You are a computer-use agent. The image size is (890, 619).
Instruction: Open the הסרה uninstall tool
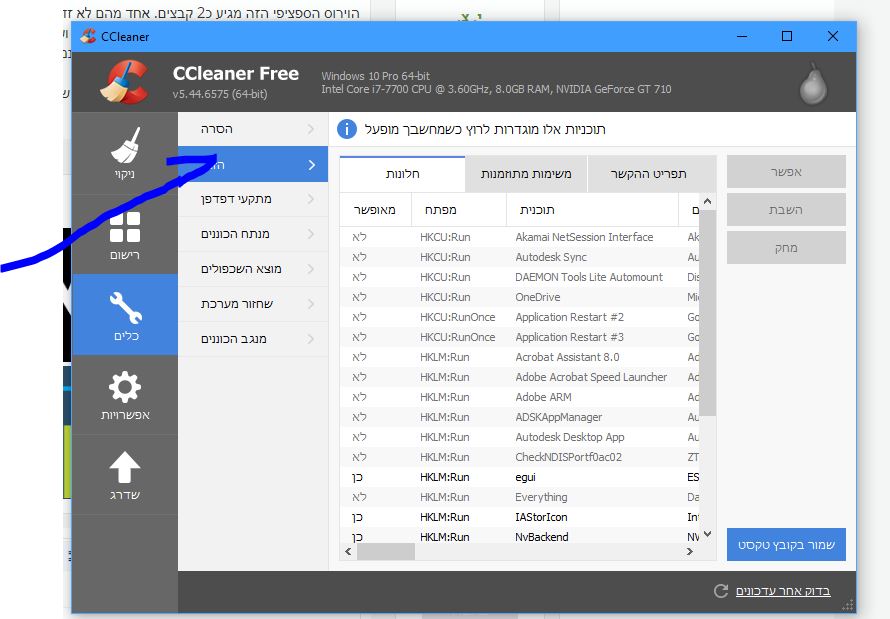[253, 129]
